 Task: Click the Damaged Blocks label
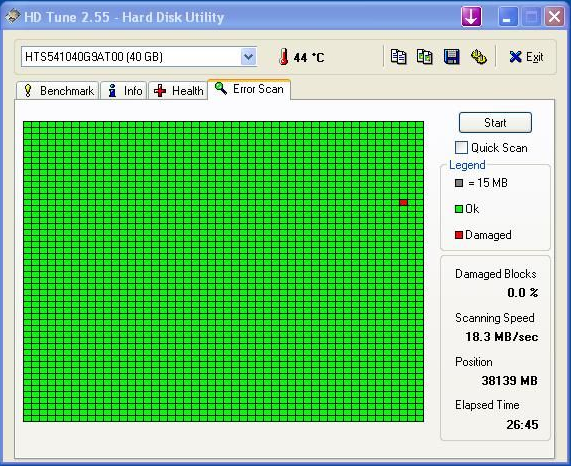pyautogui.click(x=496, y=274)
